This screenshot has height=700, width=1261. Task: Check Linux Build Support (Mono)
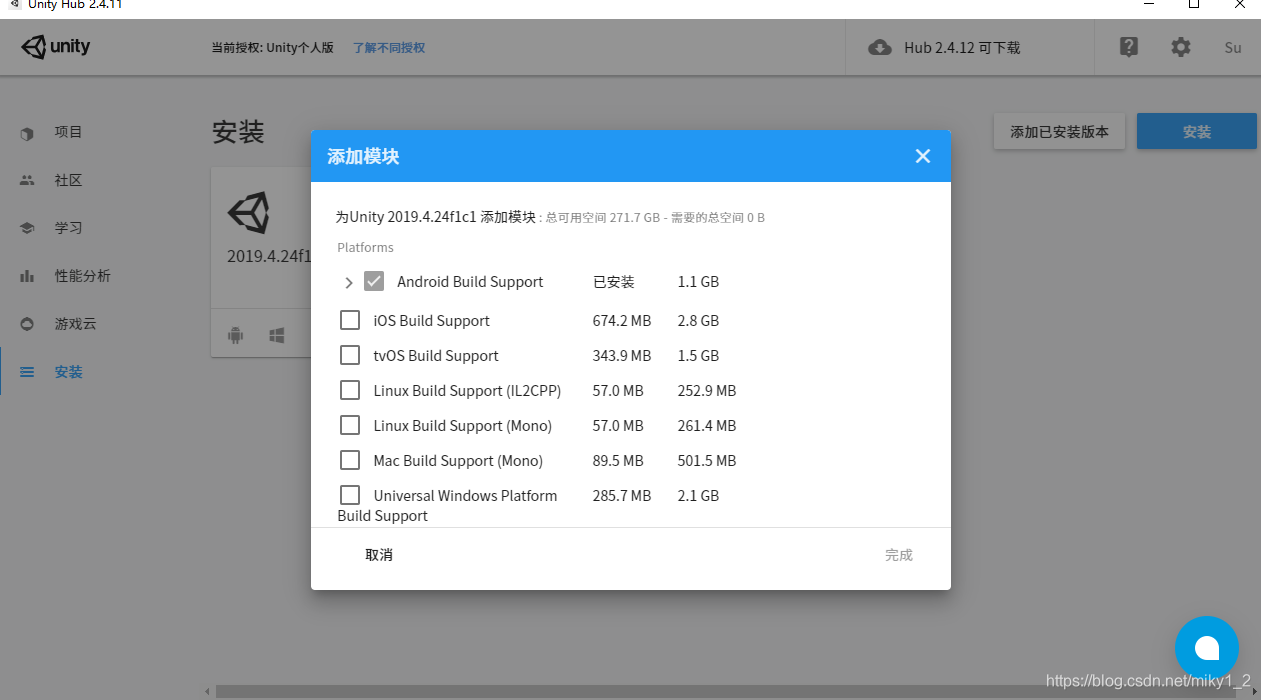click(x=350, y=425)
